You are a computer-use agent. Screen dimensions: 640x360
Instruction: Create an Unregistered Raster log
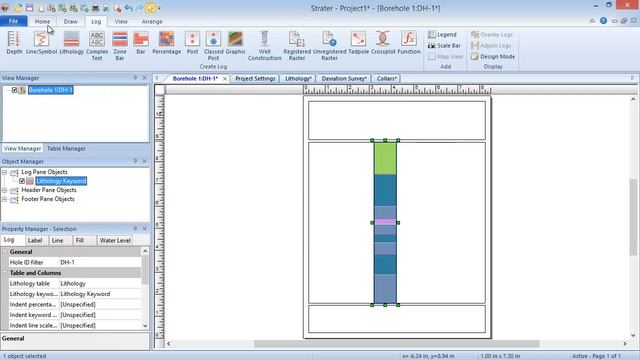coord(329,46)
